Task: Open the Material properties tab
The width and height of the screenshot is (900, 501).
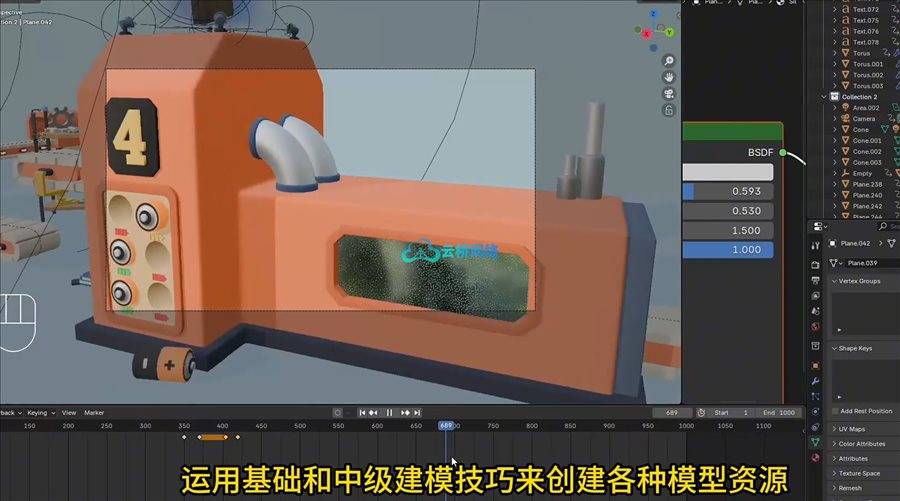Action: pyautogui.click(x=815, y=458)
